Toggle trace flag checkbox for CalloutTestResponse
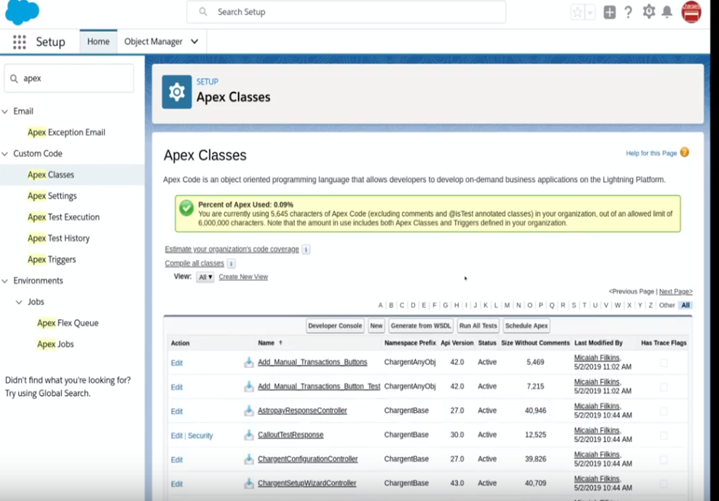Image resolution: width=719 pixels, height=501 pixels. 663,435
